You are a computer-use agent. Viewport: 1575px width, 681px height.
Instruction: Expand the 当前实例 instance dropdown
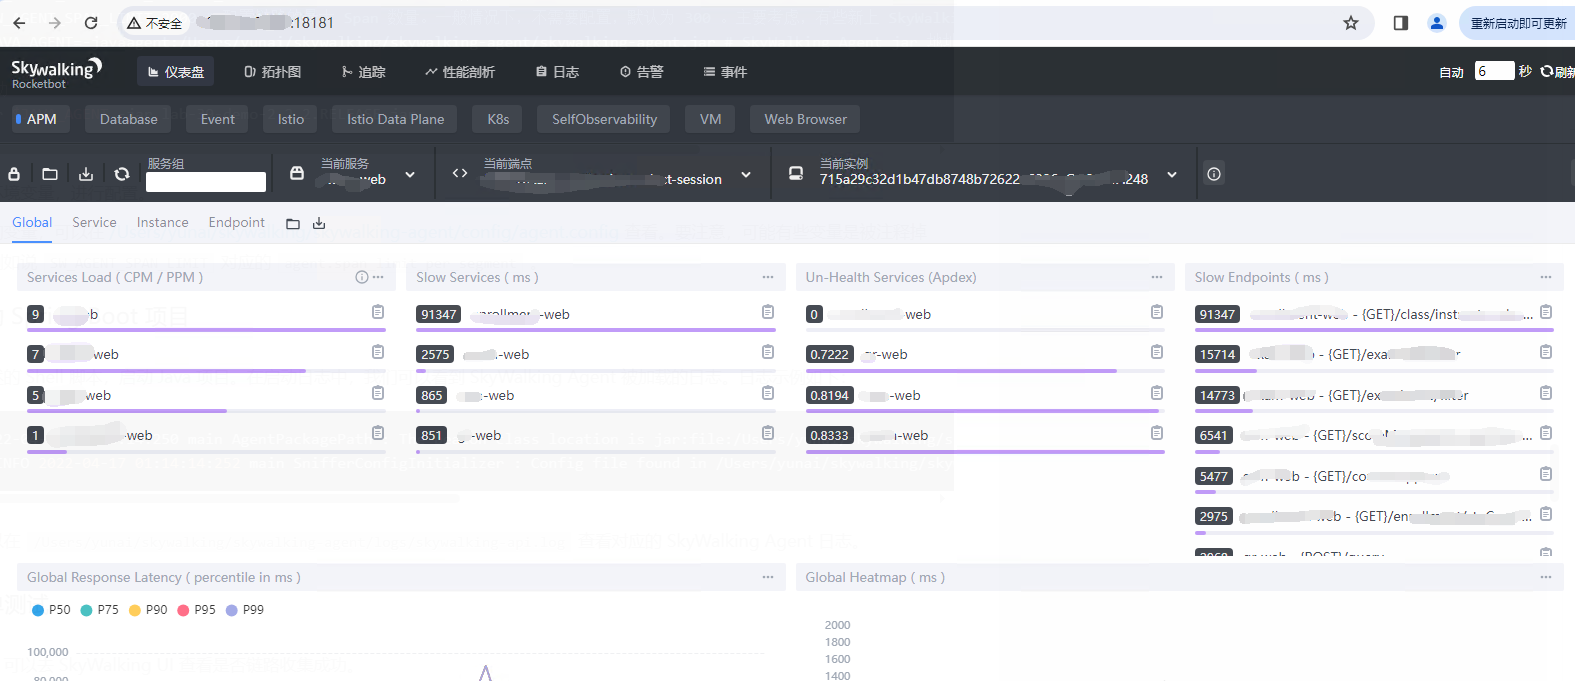pyautogui.click(x=1172, y=175)
